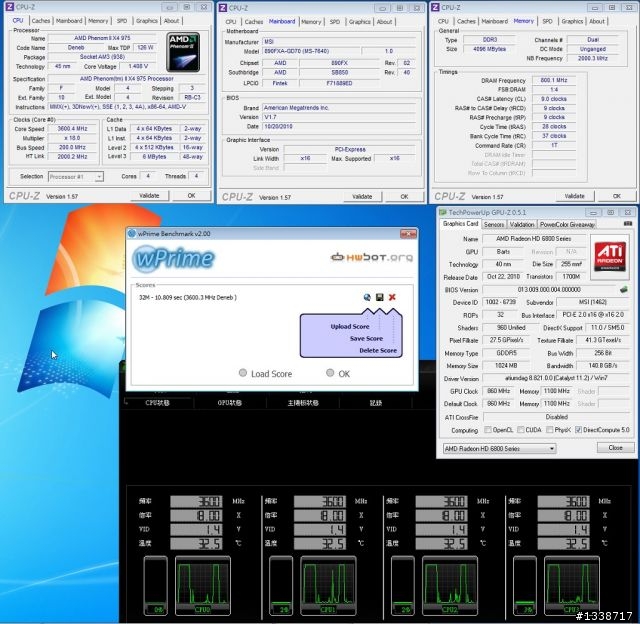Viewport: 640px width, 624px height.
Task: Switch to the Sensors tab in GPU-Z
Action: (x=494, y=224)
